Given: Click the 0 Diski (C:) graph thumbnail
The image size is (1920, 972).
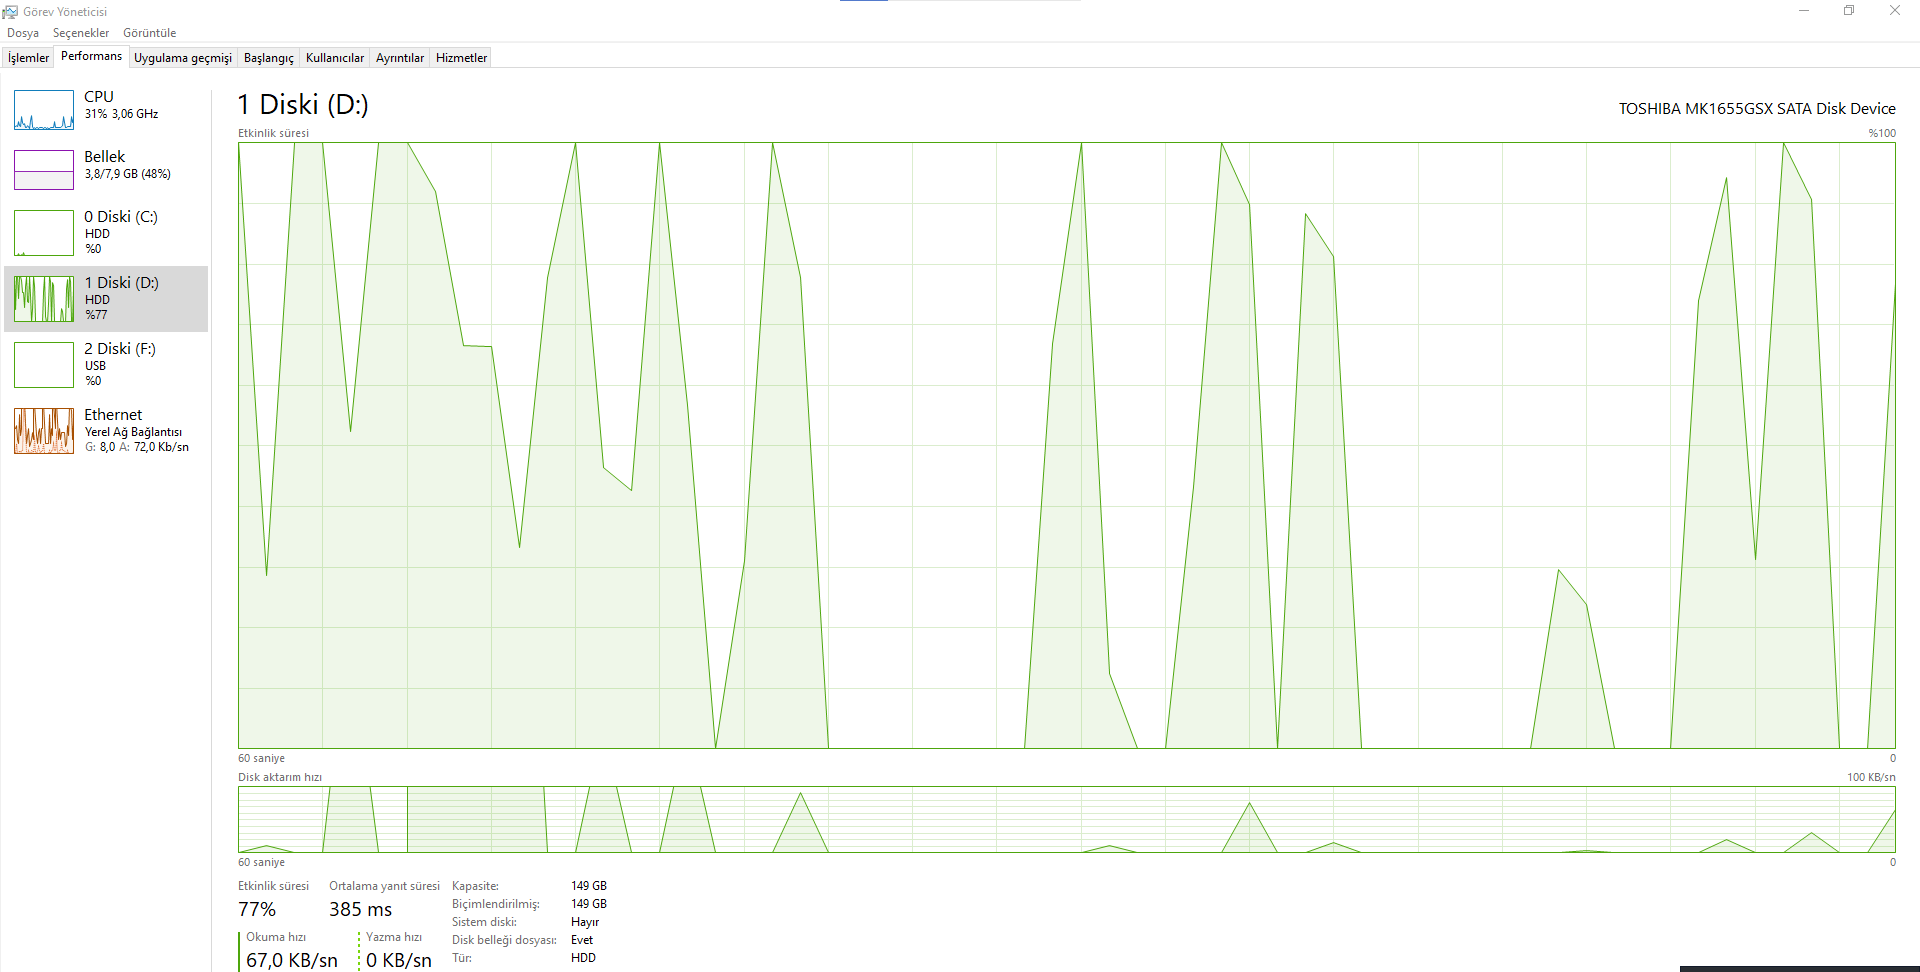Looking at the screenshot, I should (44, 233).
